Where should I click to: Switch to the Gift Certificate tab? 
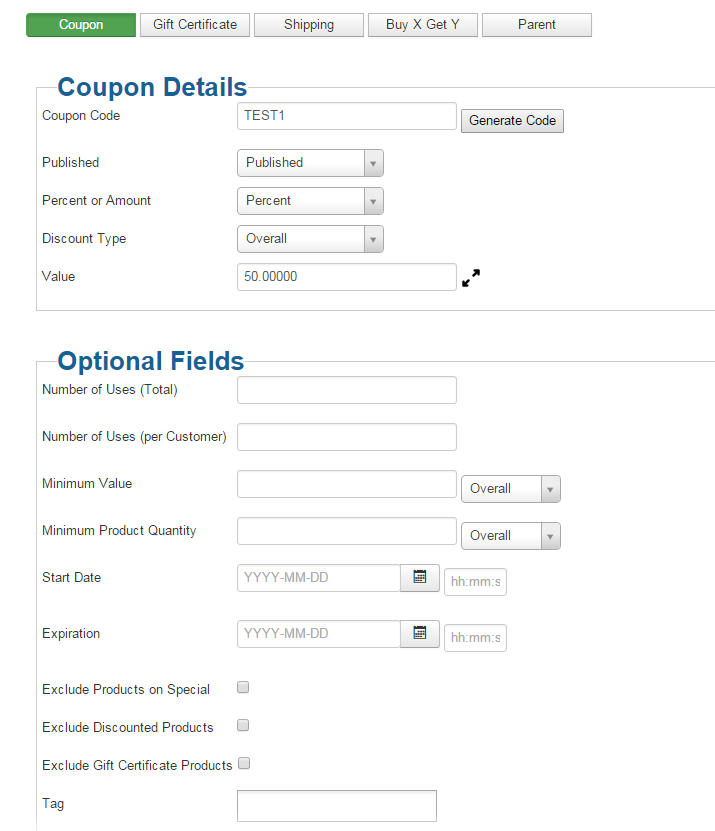[x=195, y=25]
